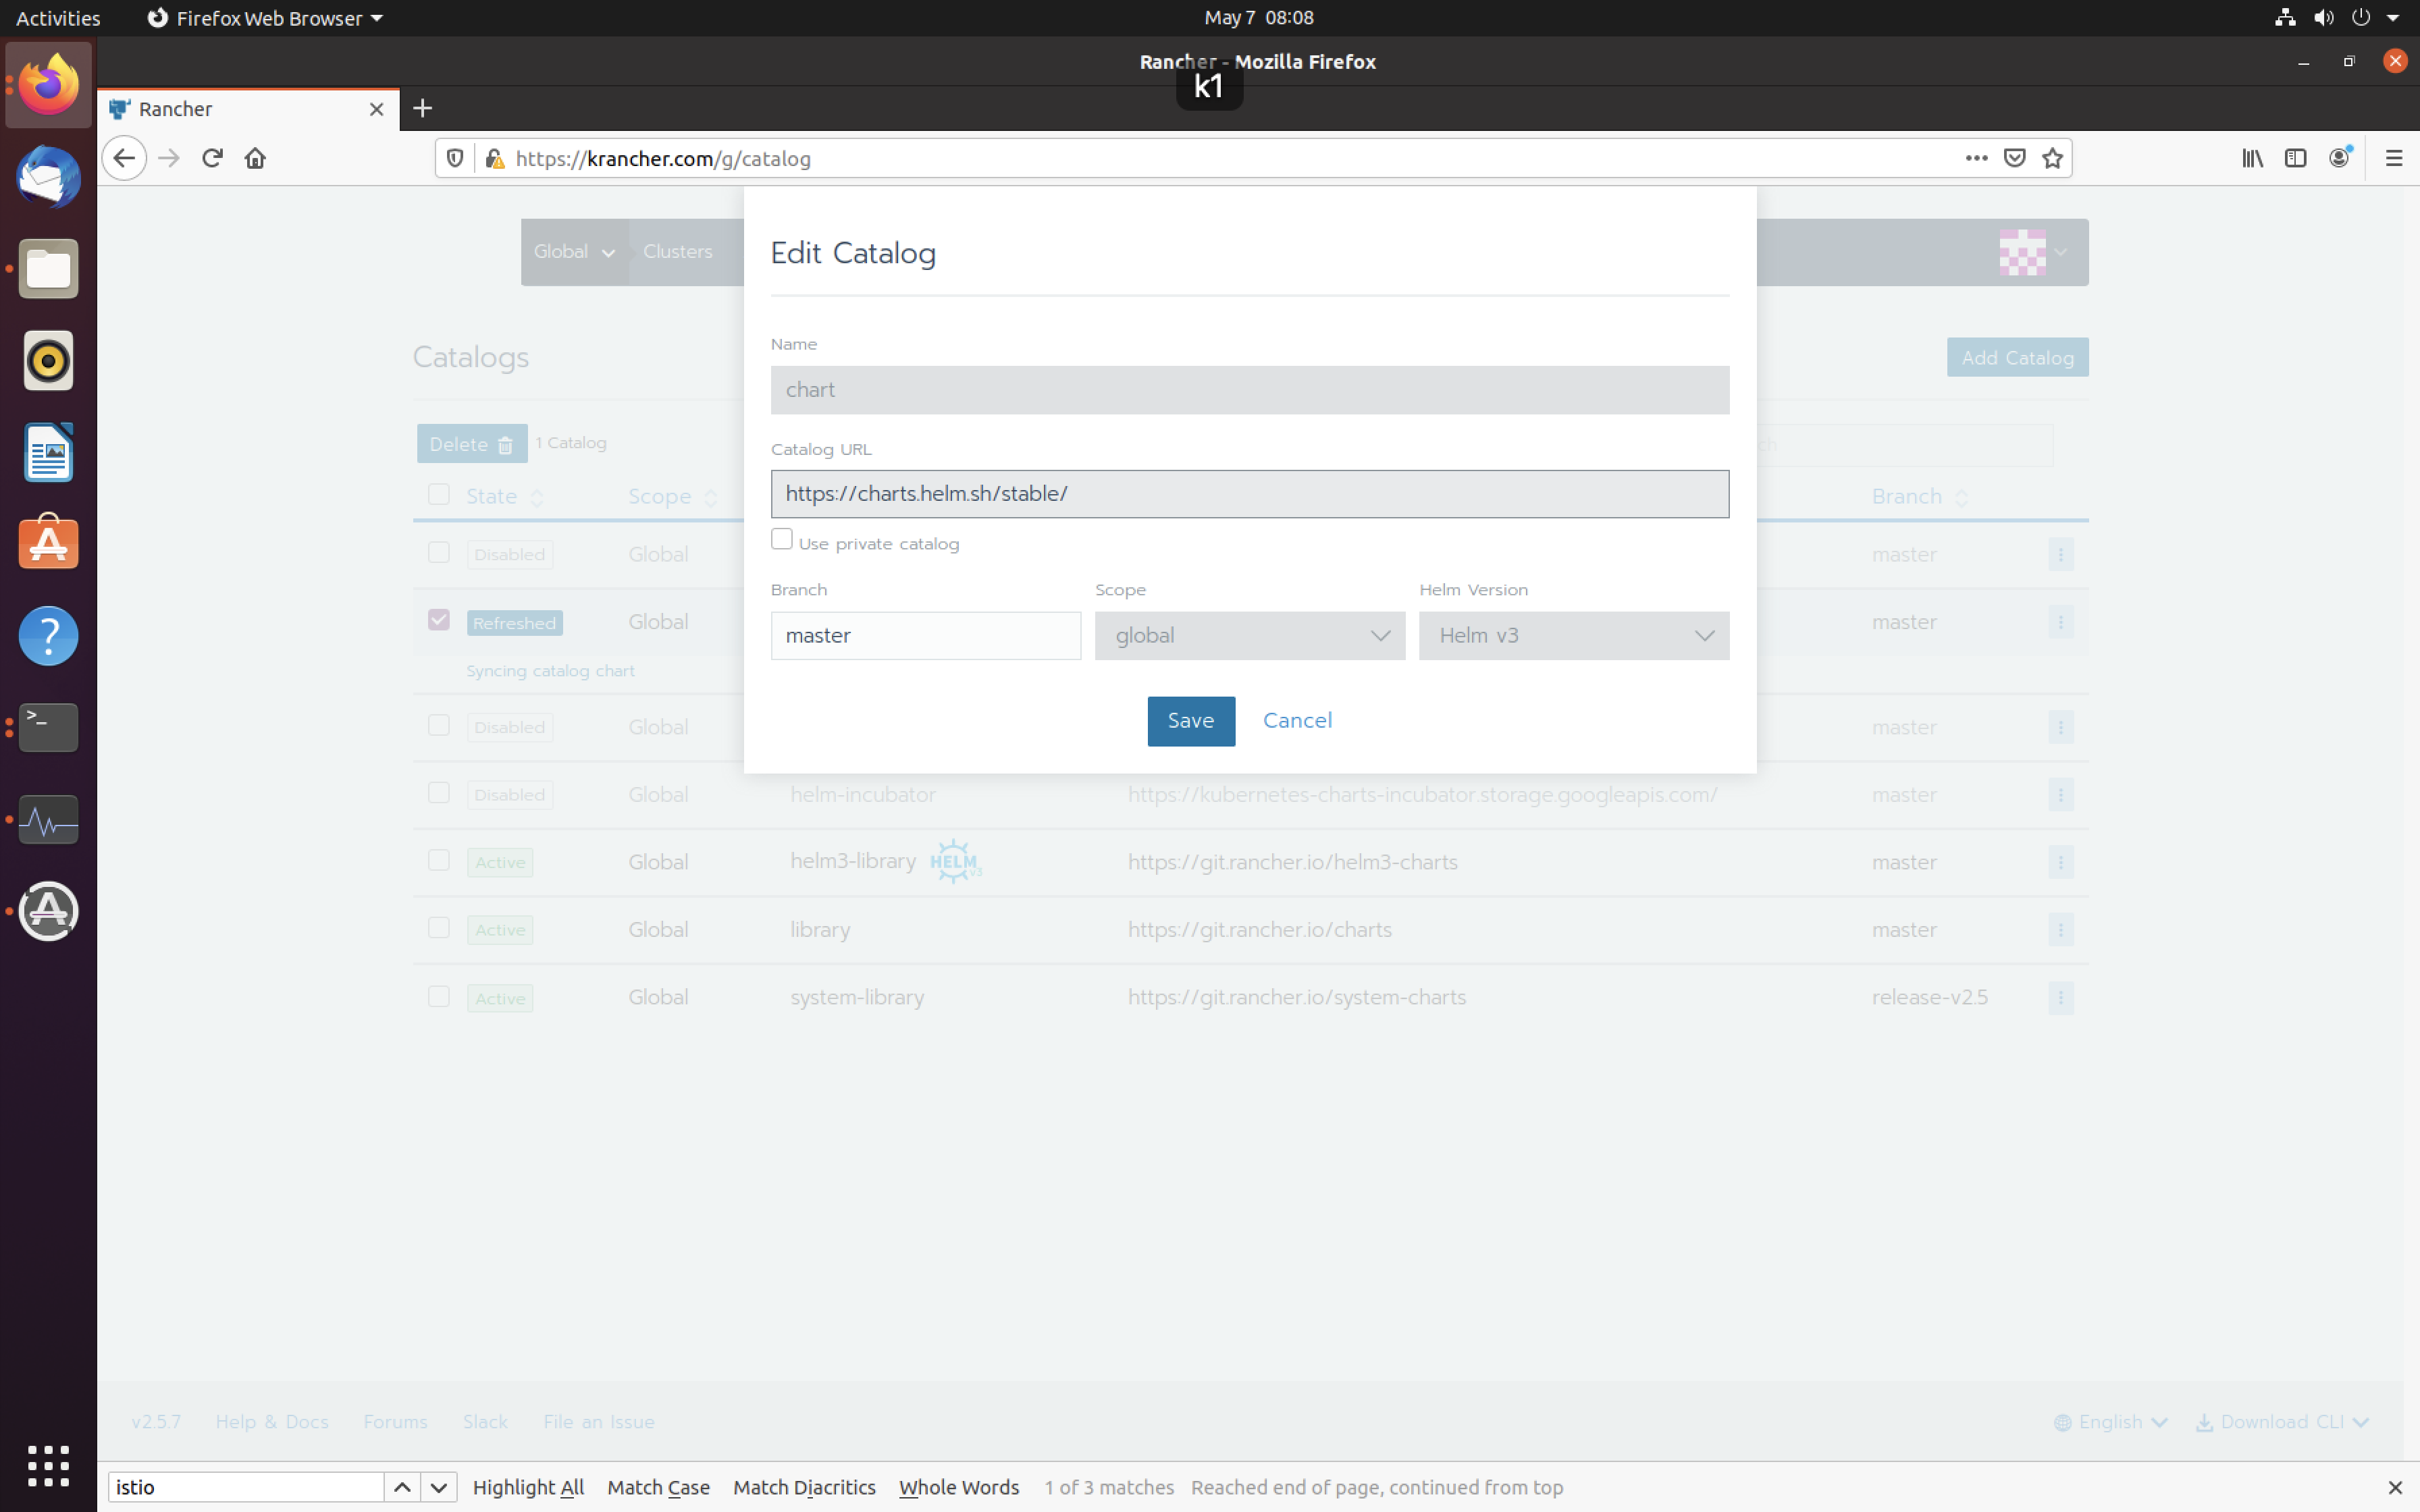
Task: Select helm3-library row checkbox
Action: [438, 860]
